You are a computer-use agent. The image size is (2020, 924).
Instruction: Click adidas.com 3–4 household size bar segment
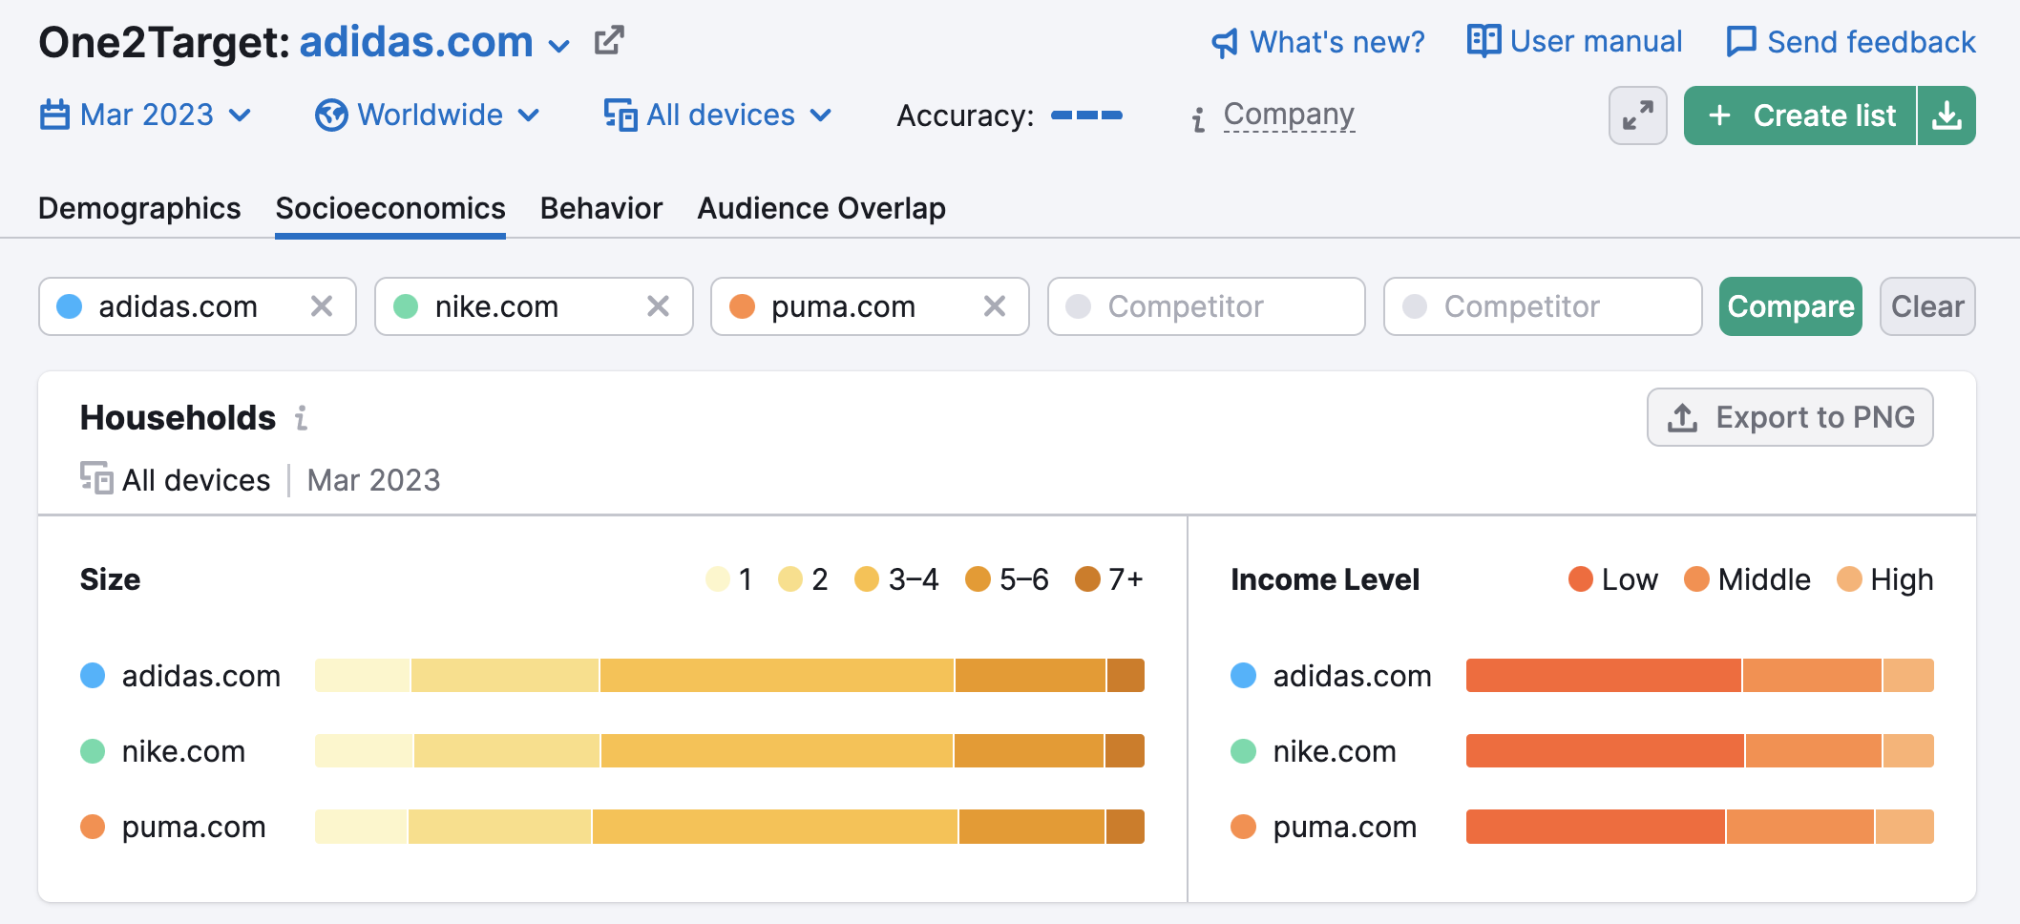coord(777,676)
